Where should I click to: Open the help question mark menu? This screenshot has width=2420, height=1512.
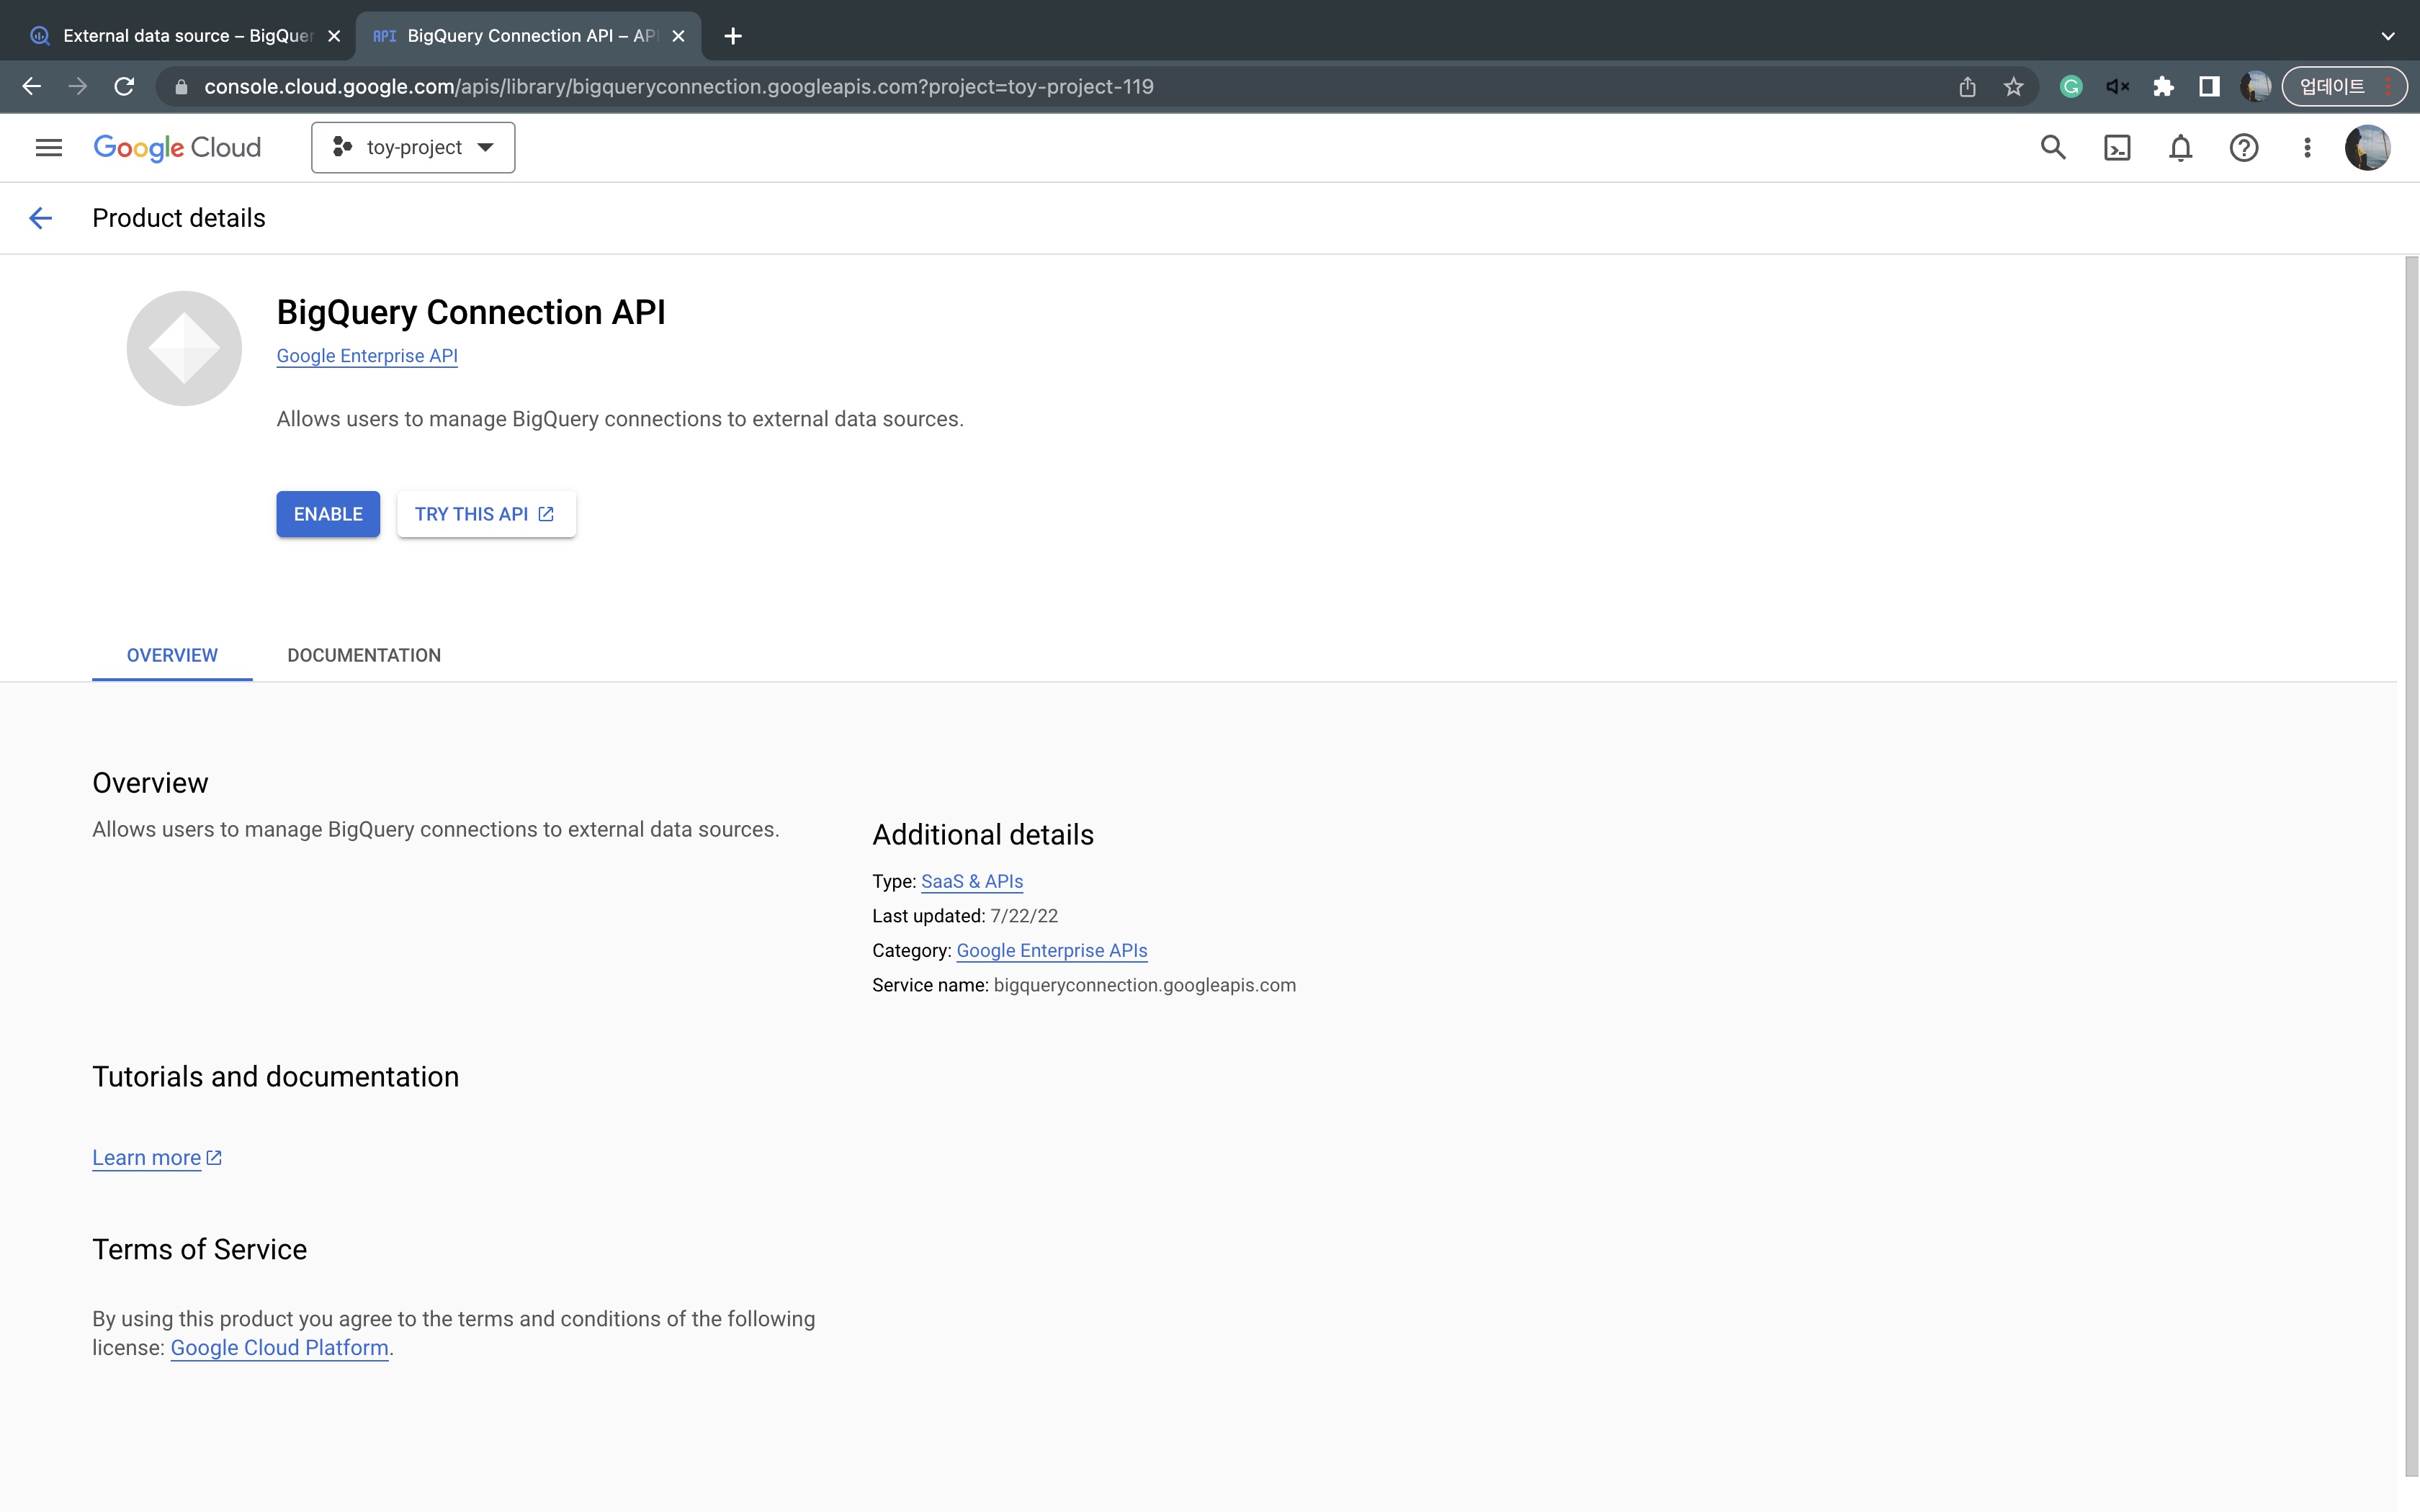pyautogui.click(x=2243, y=148)
